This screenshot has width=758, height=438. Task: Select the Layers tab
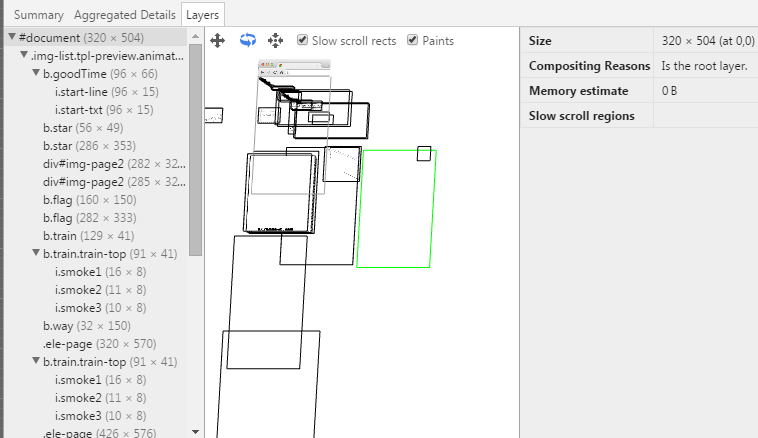coord(203,15)
